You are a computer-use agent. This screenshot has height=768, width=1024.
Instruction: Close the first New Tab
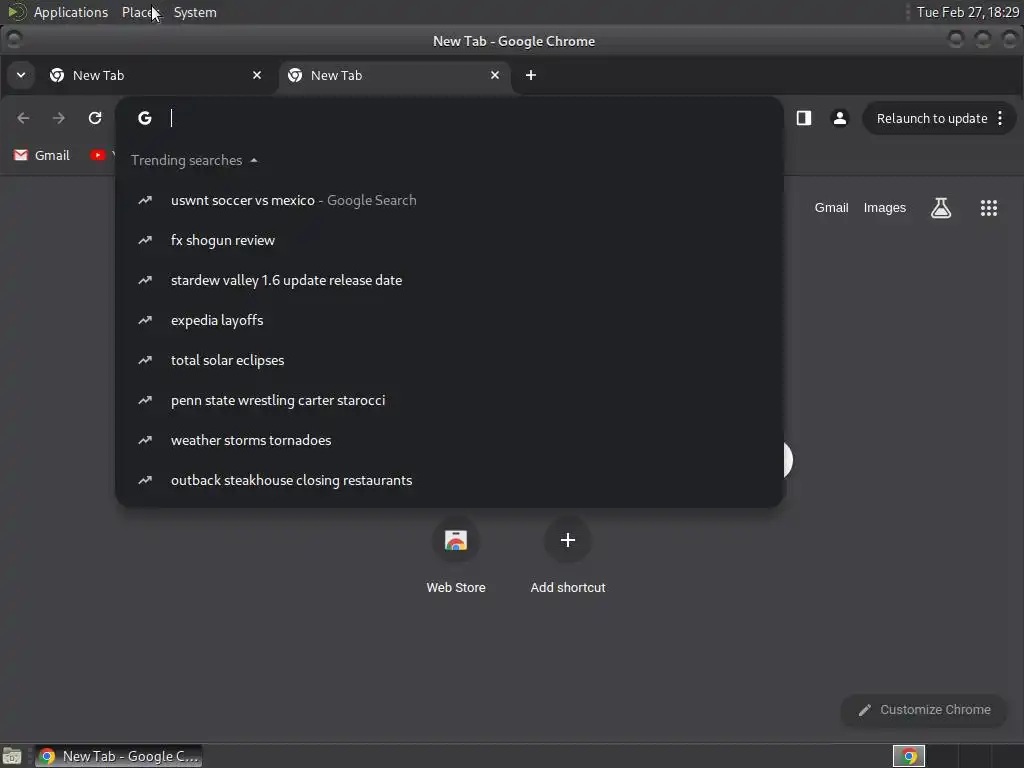[x=257, y=75]
